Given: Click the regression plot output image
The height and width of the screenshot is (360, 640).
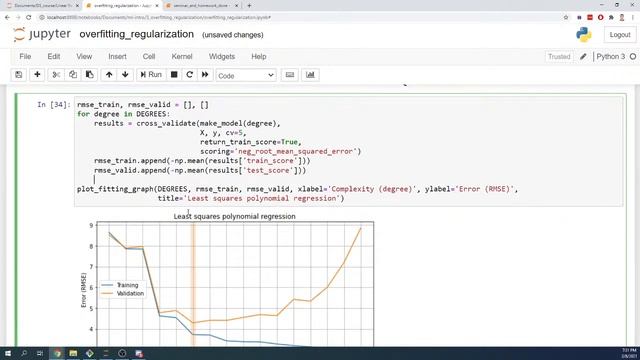Looking at the screenshot, I should tap(227, 279).
